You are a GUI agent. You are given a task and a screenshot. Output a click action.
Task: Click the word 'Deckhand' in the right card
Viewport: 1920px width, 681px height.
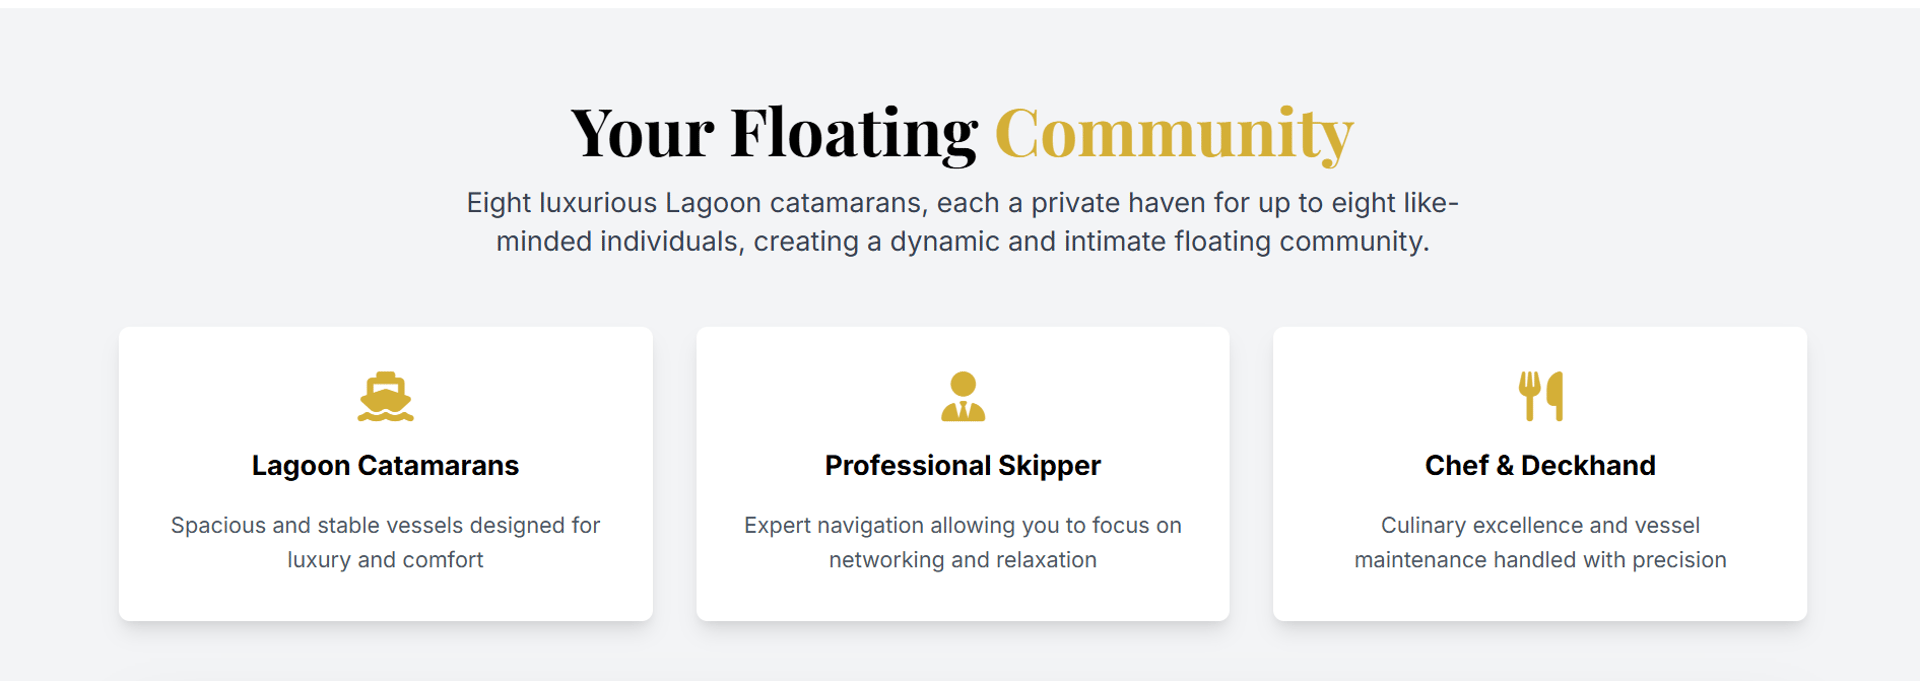click(1588, 466)
